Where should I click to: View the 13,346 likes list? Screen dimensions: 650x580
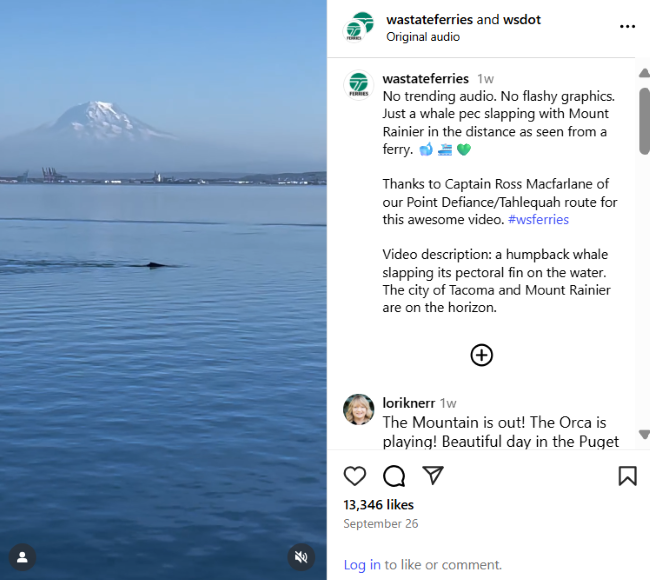pos(378,505)
